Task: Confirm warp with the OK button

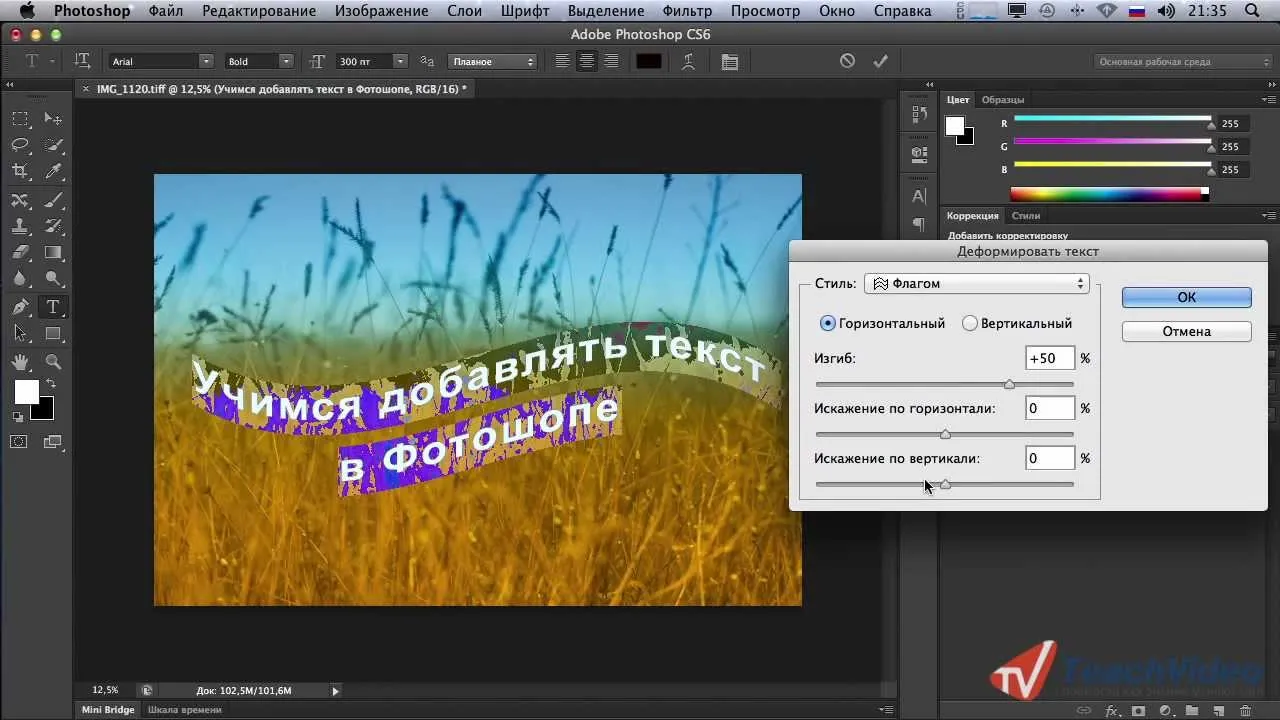Action: 1187,297
